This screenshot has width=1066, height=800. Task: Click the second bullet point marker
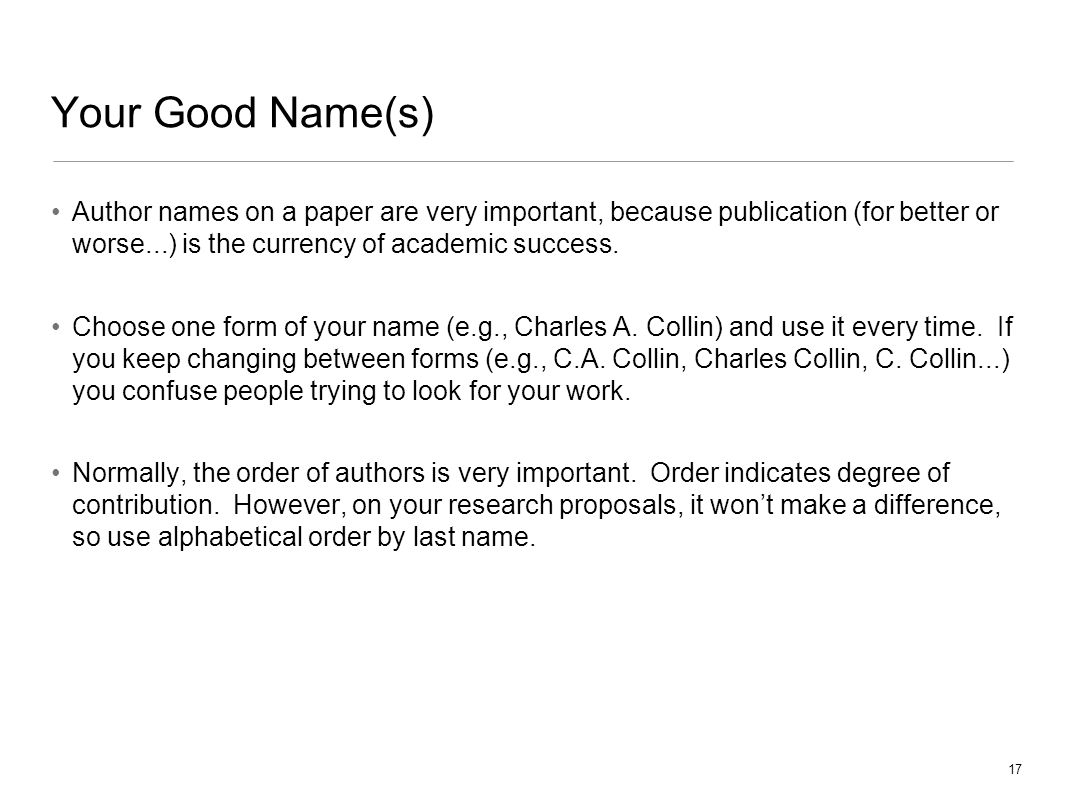click(56, 327)
